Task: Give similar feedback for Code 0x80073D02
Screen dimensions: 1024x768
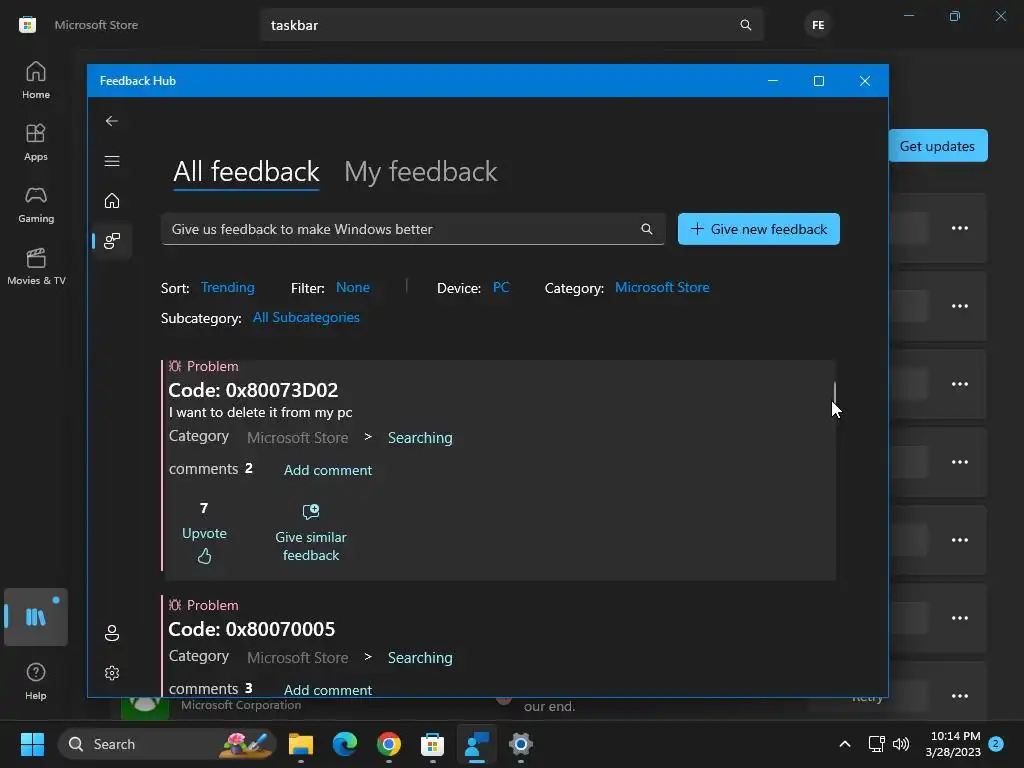Action: click(311, 533)
